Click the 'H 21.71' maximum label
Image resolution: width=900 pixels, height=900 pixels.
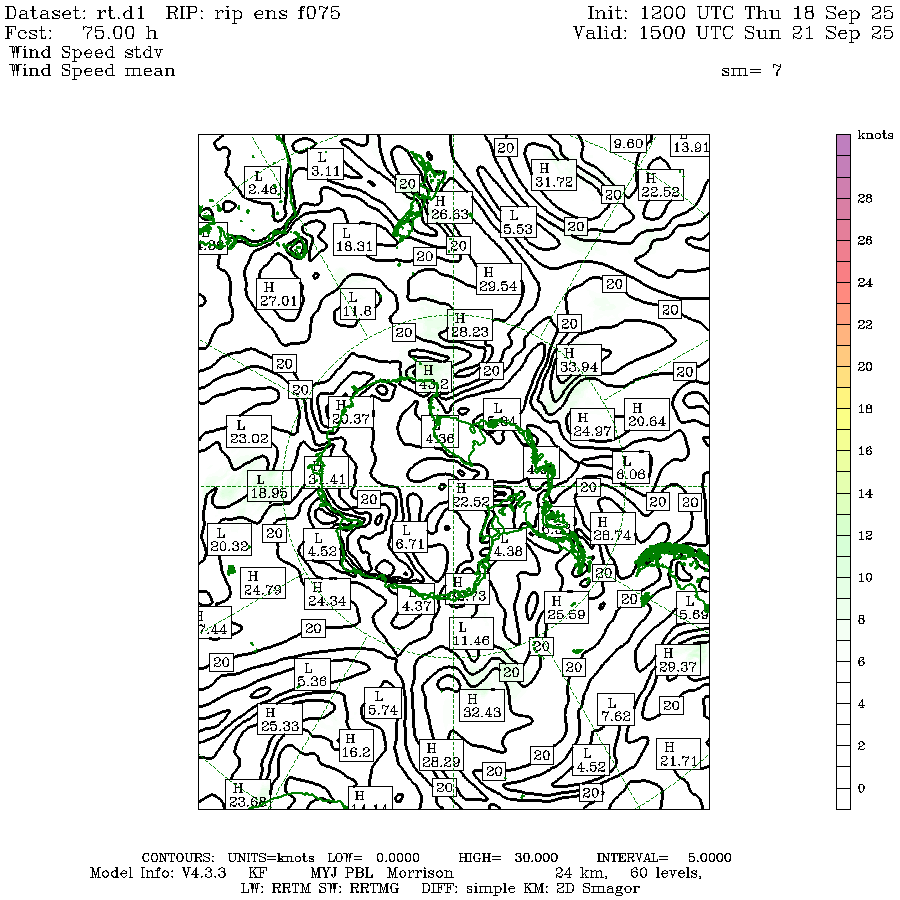[678, 754]
